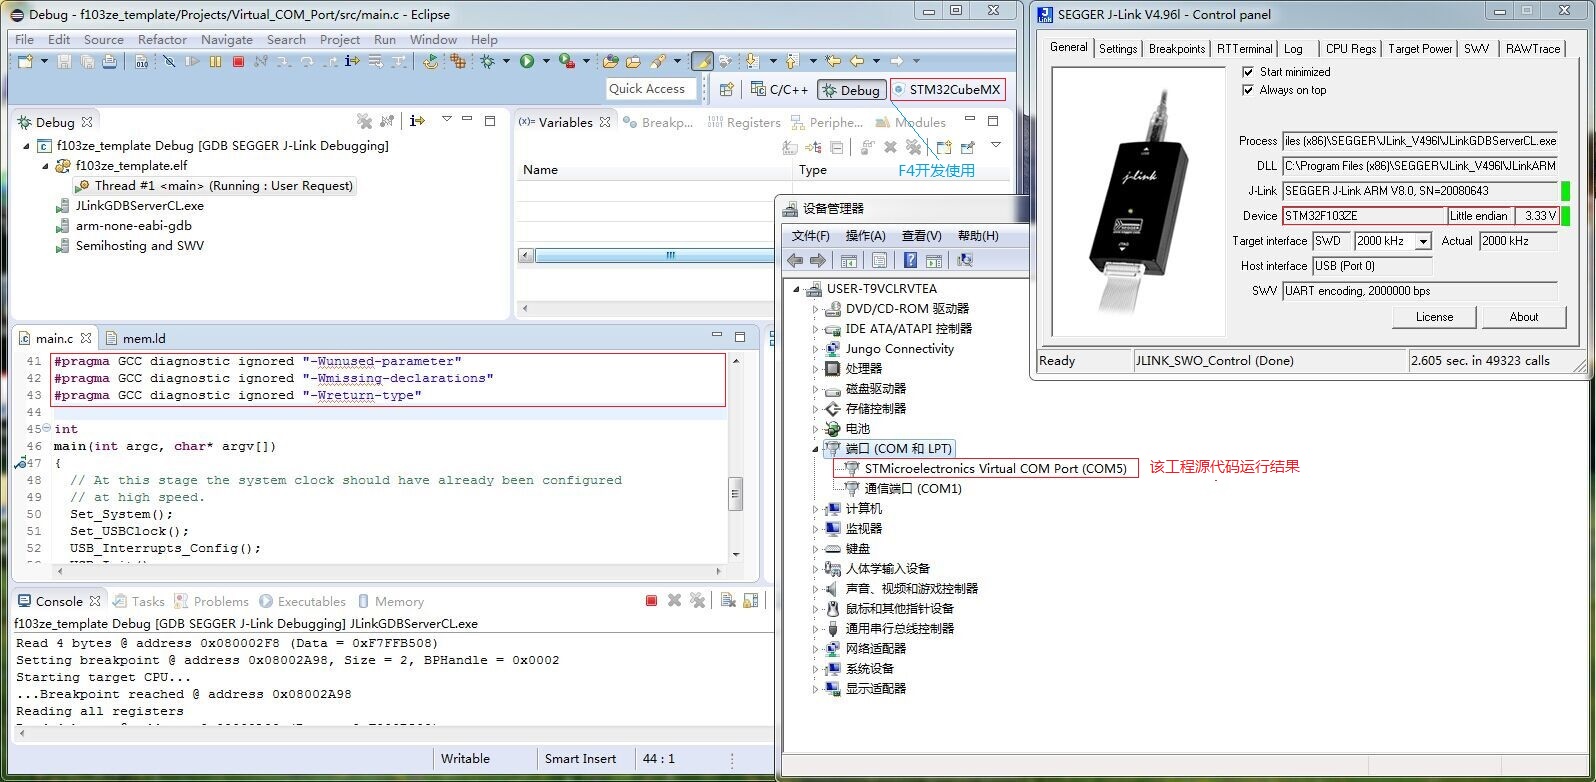Open dropdown arrow next to green Run icon

click(546, 62)
